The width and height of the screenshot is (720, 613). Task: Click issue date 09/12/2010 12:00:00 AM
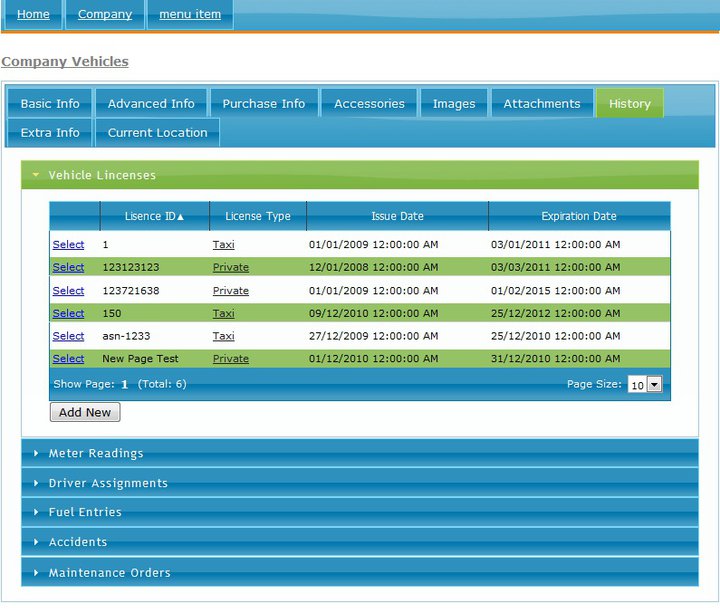[x=373, y=313]
